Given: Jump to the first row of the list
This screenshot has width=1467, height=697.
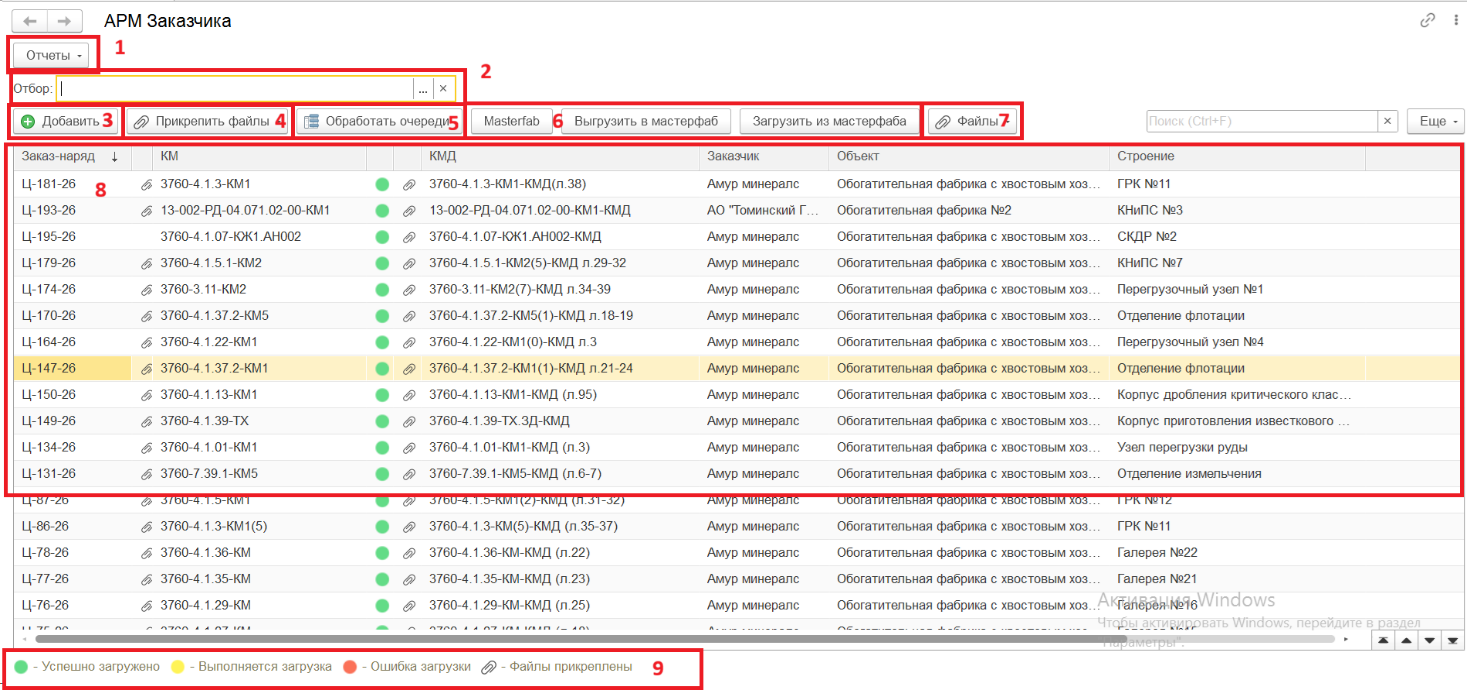Looking at the screenshot, I should [x=1382, y=640].
